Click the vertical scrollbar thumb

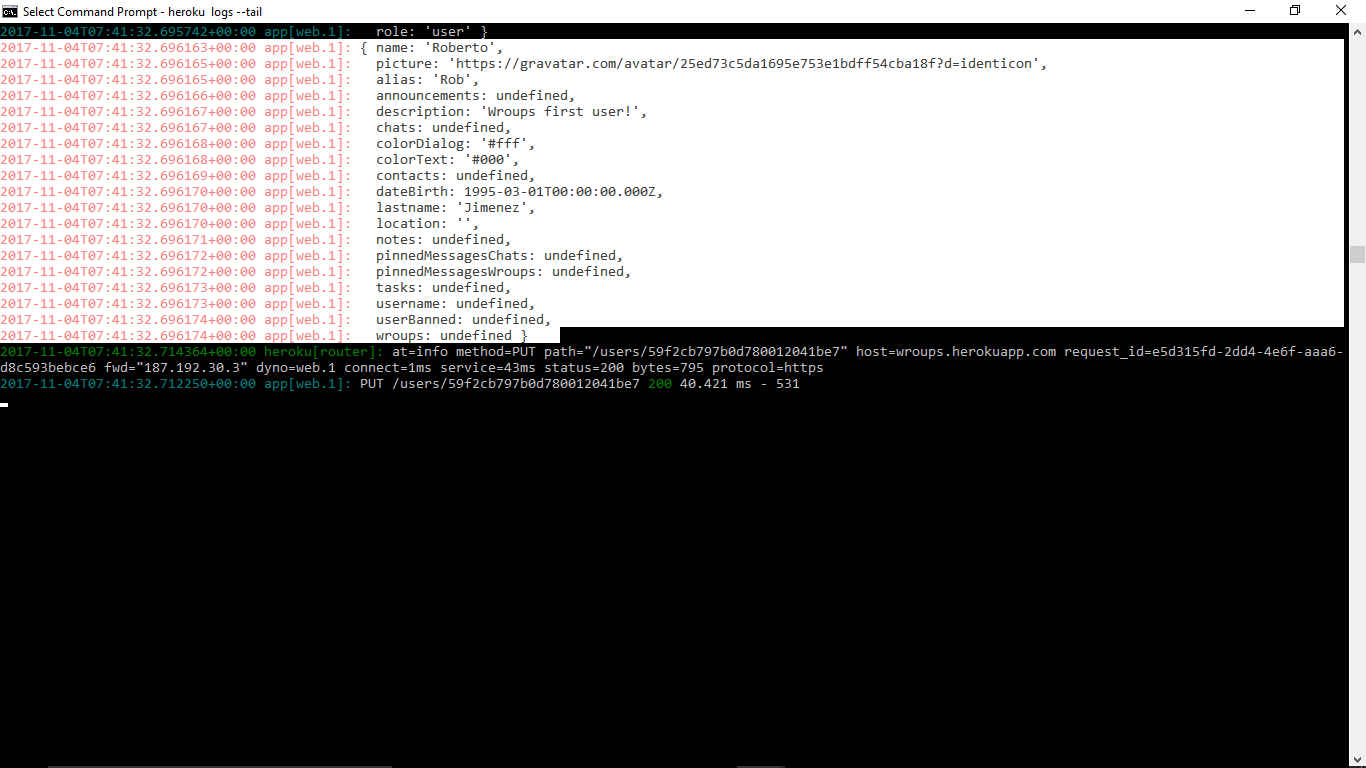(x=1357, y=254)
